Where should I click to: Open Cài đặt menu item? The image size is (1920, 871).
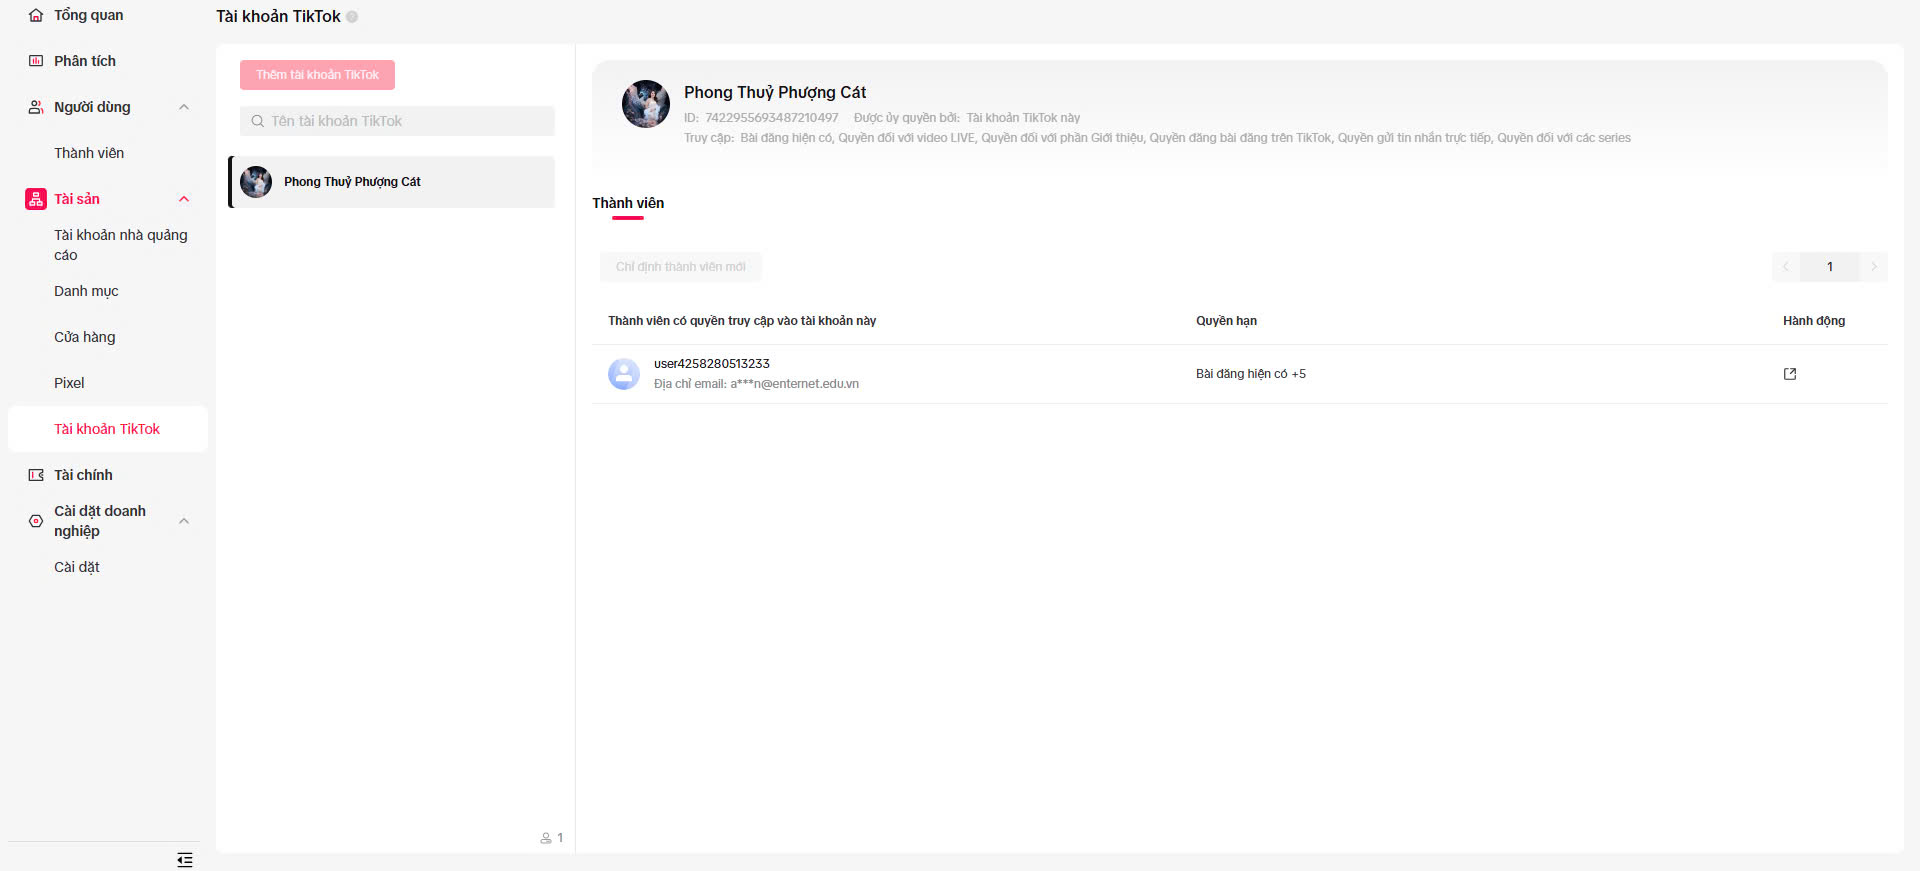pyautogui.click(x=77, y=567)
